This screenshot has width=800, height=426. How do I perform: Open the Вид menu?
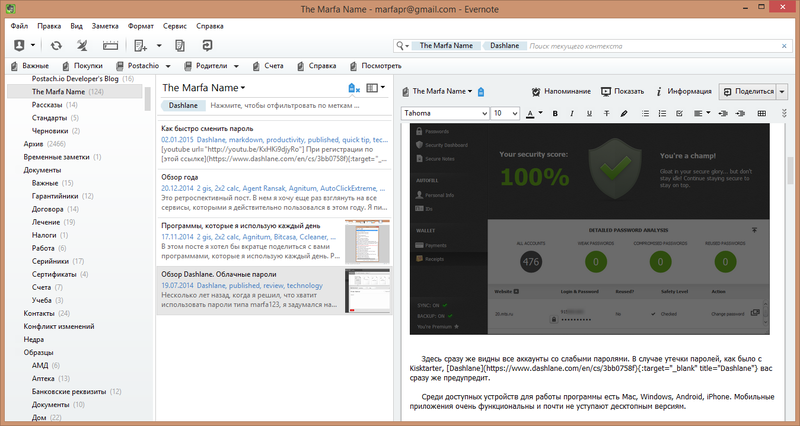(x=77, y=26)
